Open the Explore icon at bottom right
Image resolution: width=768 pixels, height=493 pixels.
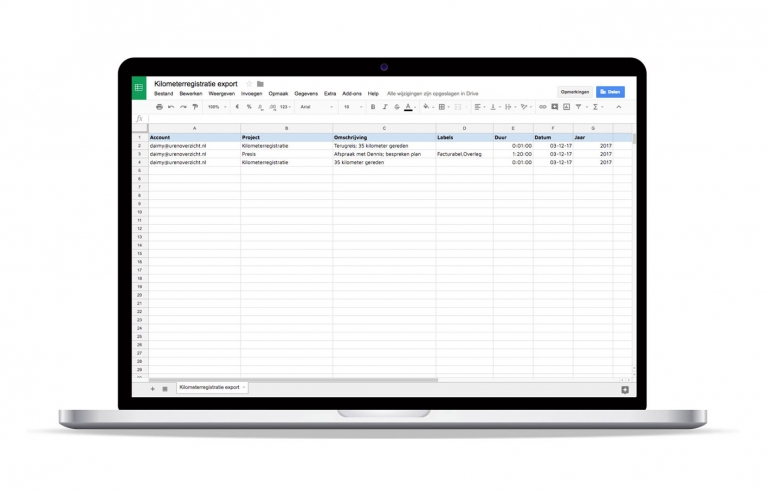click(x=625, y=390)
